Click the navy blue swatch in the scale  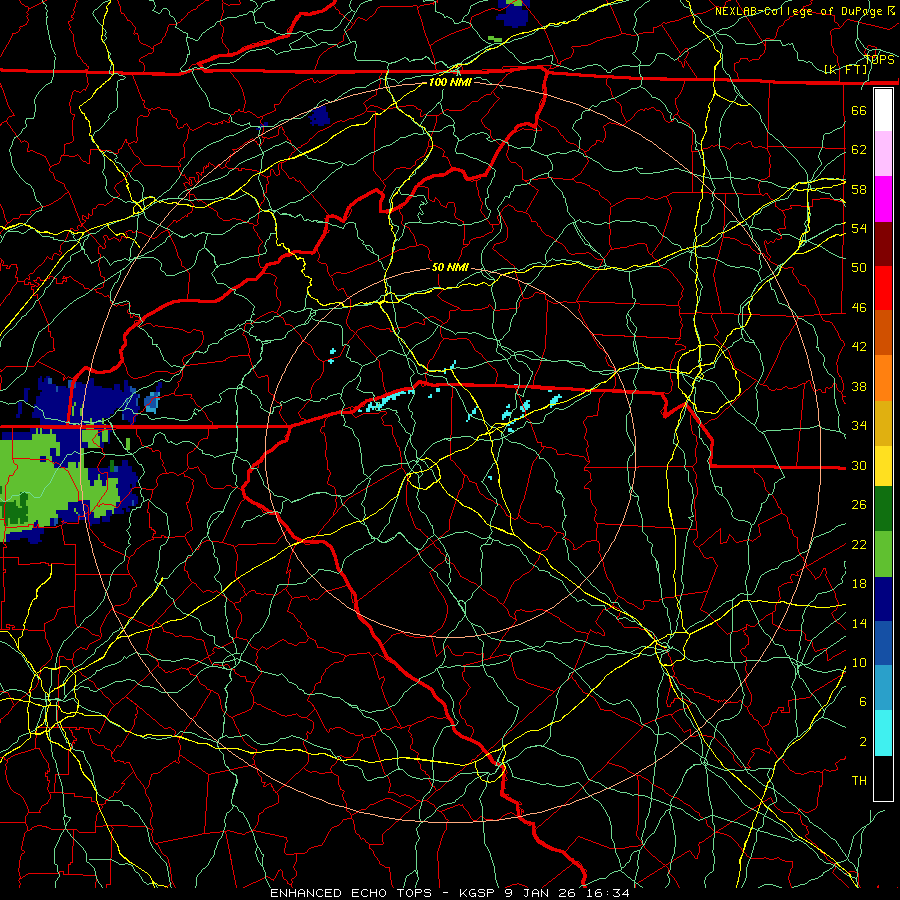[883, 599]
